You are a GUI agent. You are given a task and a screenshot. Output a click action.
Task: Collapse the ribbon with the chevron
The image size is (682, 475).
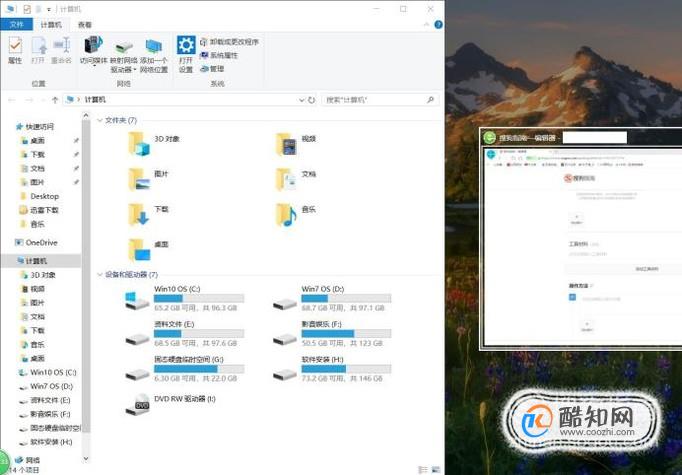[426, 25]
